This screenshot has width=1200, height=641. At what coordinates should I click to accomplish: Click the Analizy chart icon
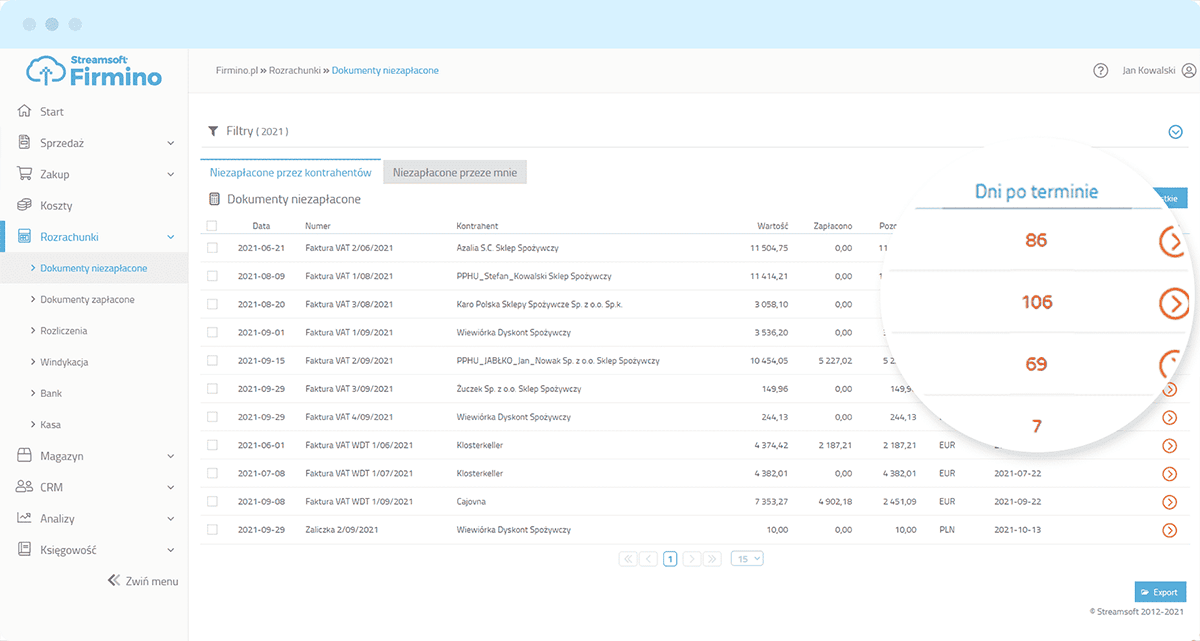pos(25,518)
